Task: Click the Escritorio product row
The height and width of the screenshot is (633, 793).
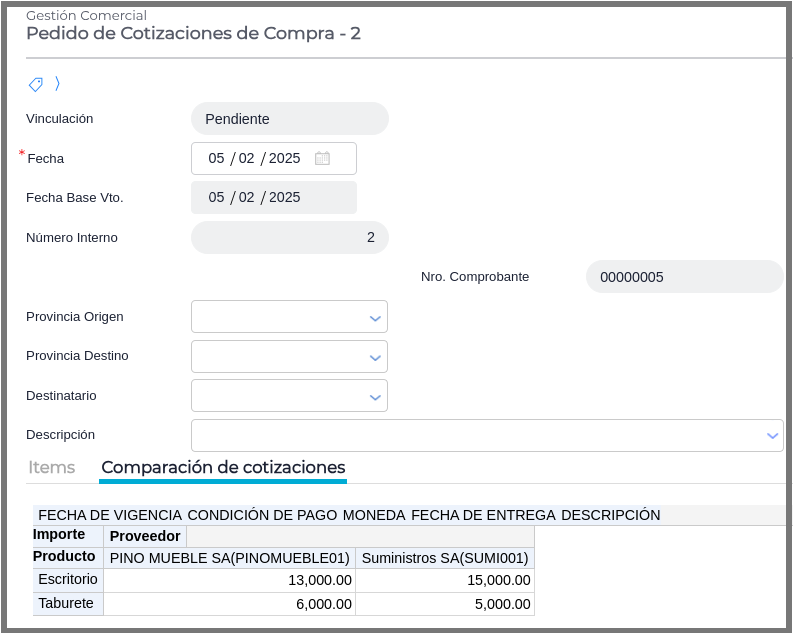Action: [68, 579]
